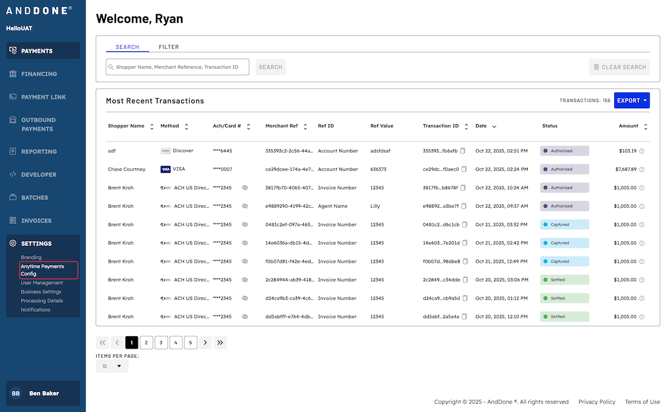Click the shopper name search field

pos(177,67)
